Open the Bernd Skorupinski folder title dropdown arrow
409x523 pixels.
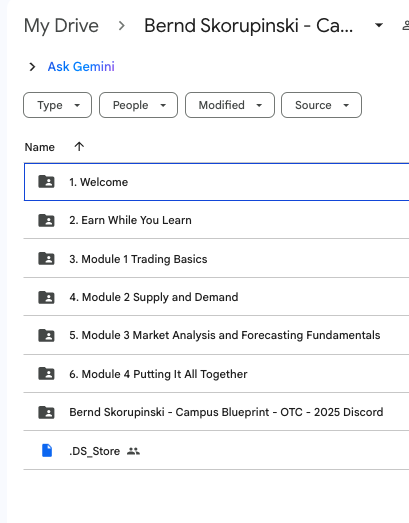(x=379, y=25)
